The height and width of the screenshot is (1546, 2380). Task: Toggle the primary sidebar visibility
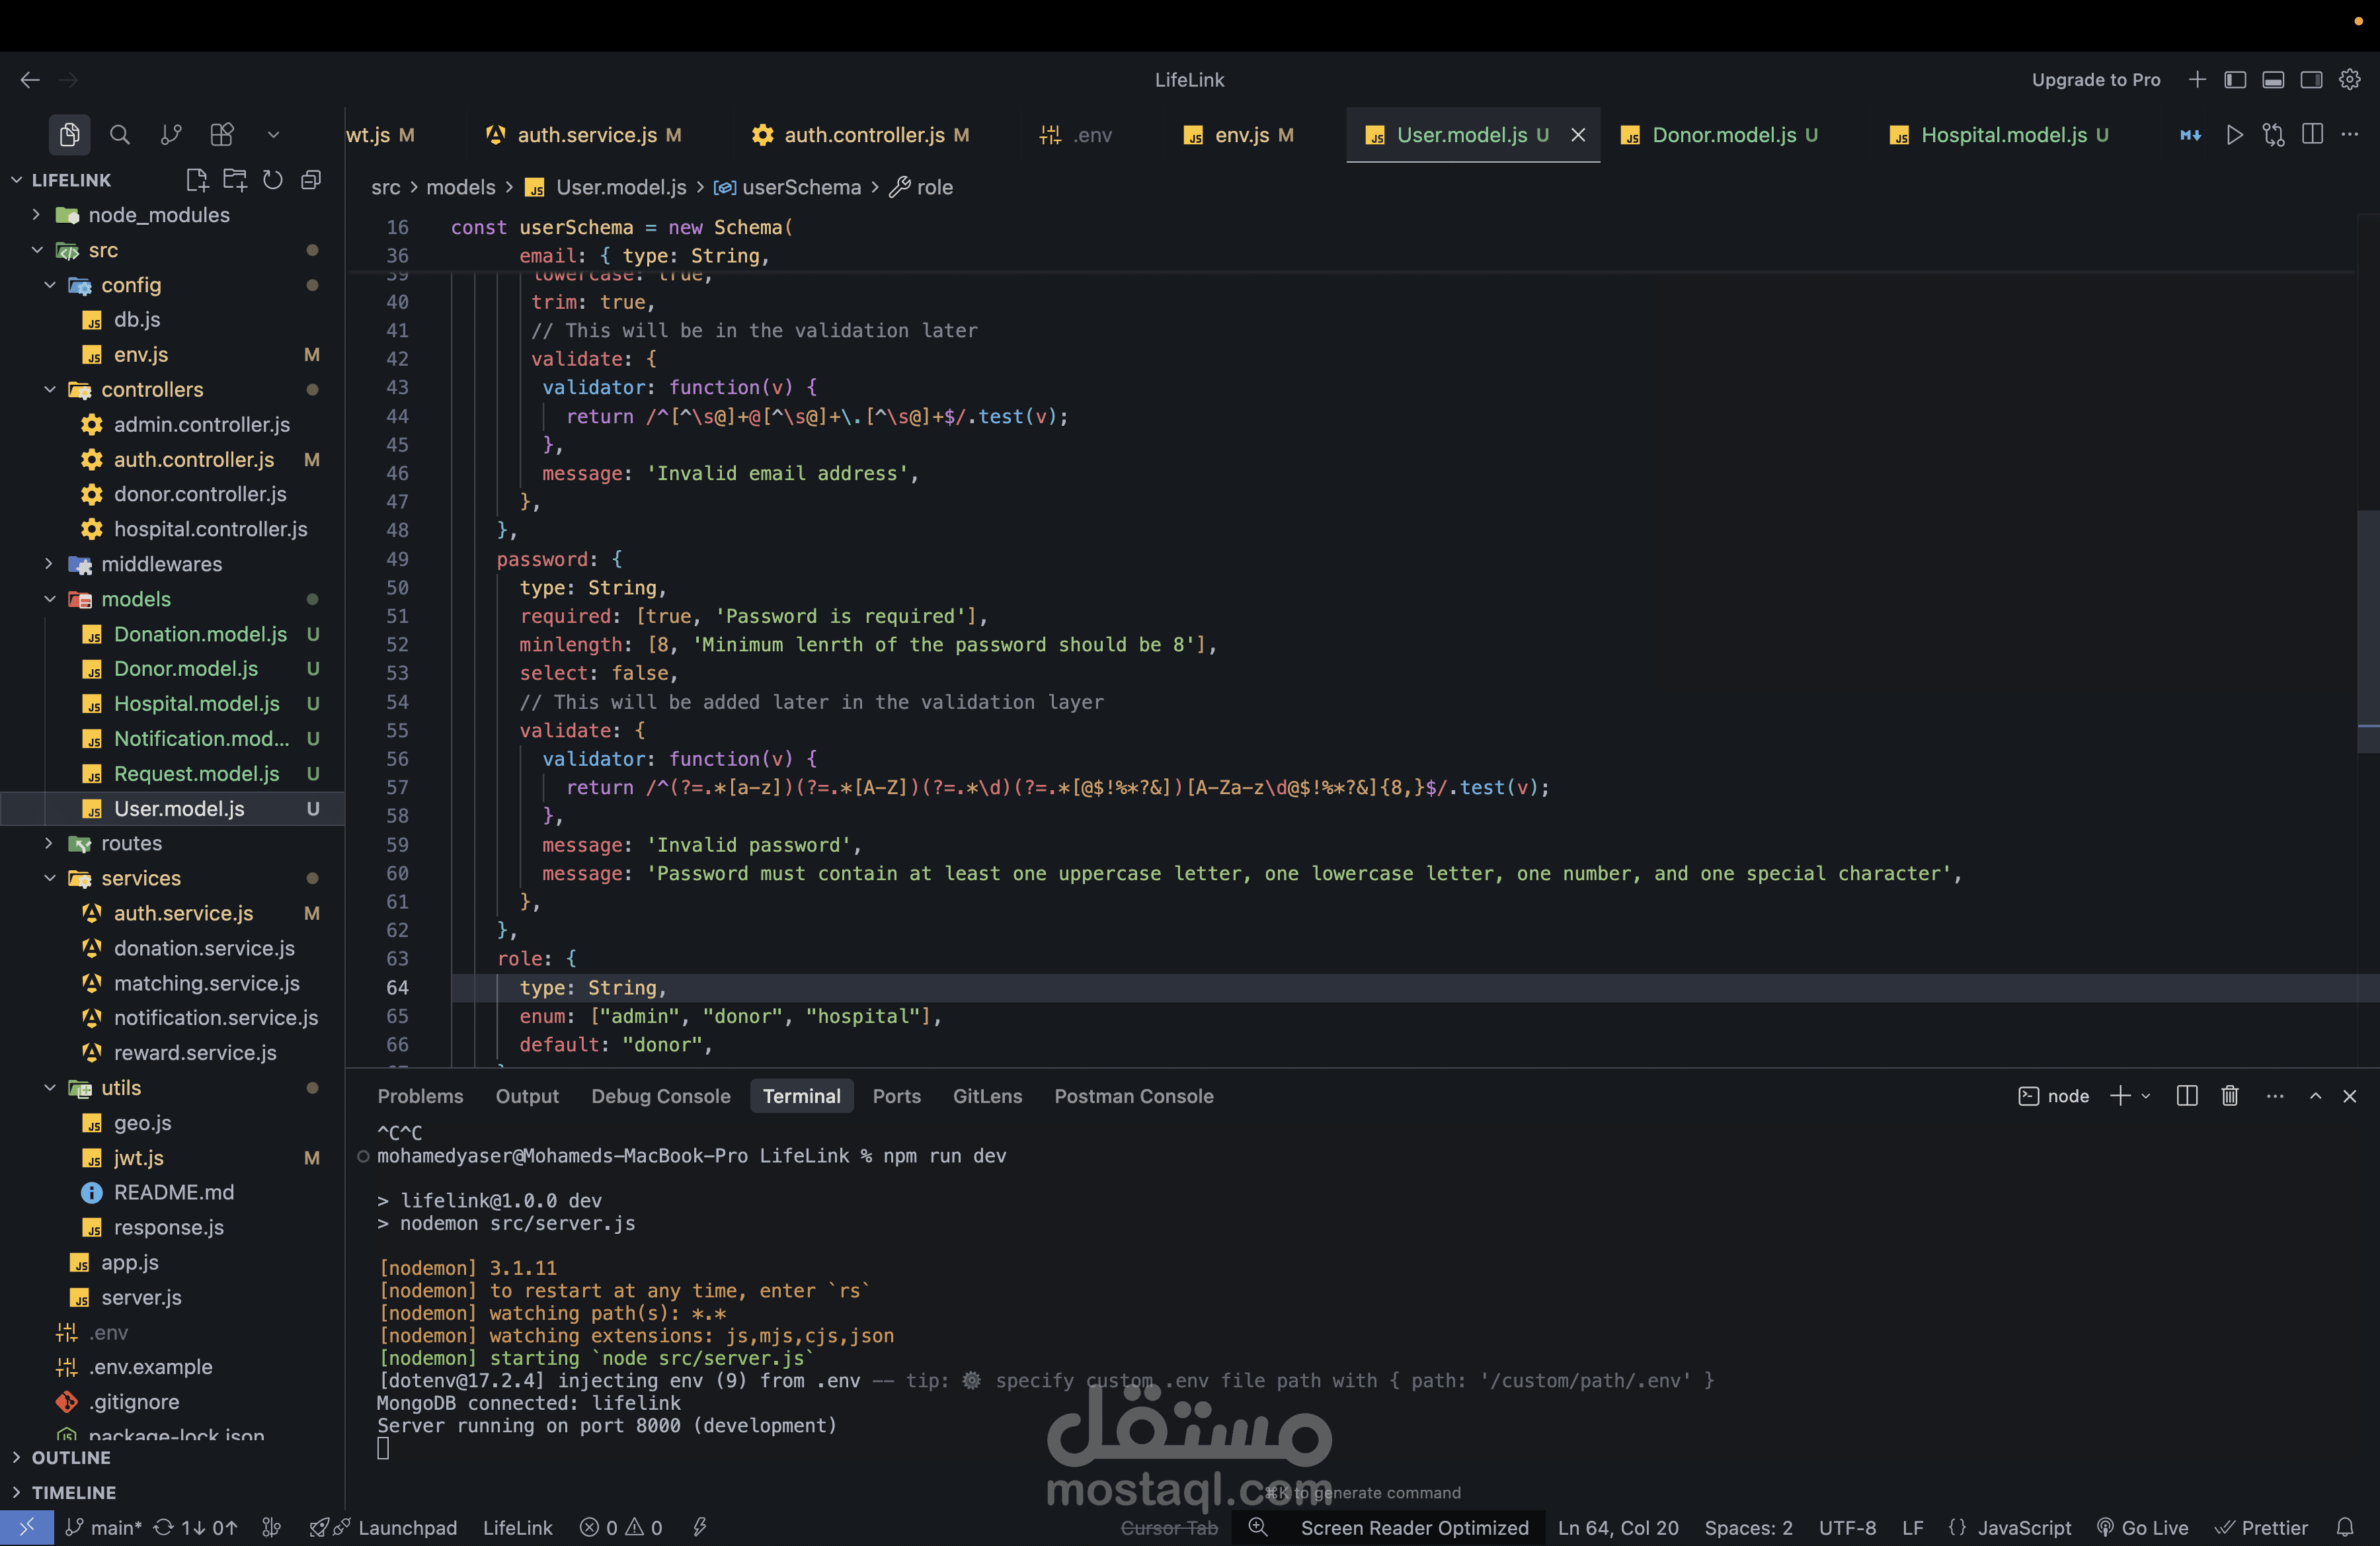pos(2235,80)
